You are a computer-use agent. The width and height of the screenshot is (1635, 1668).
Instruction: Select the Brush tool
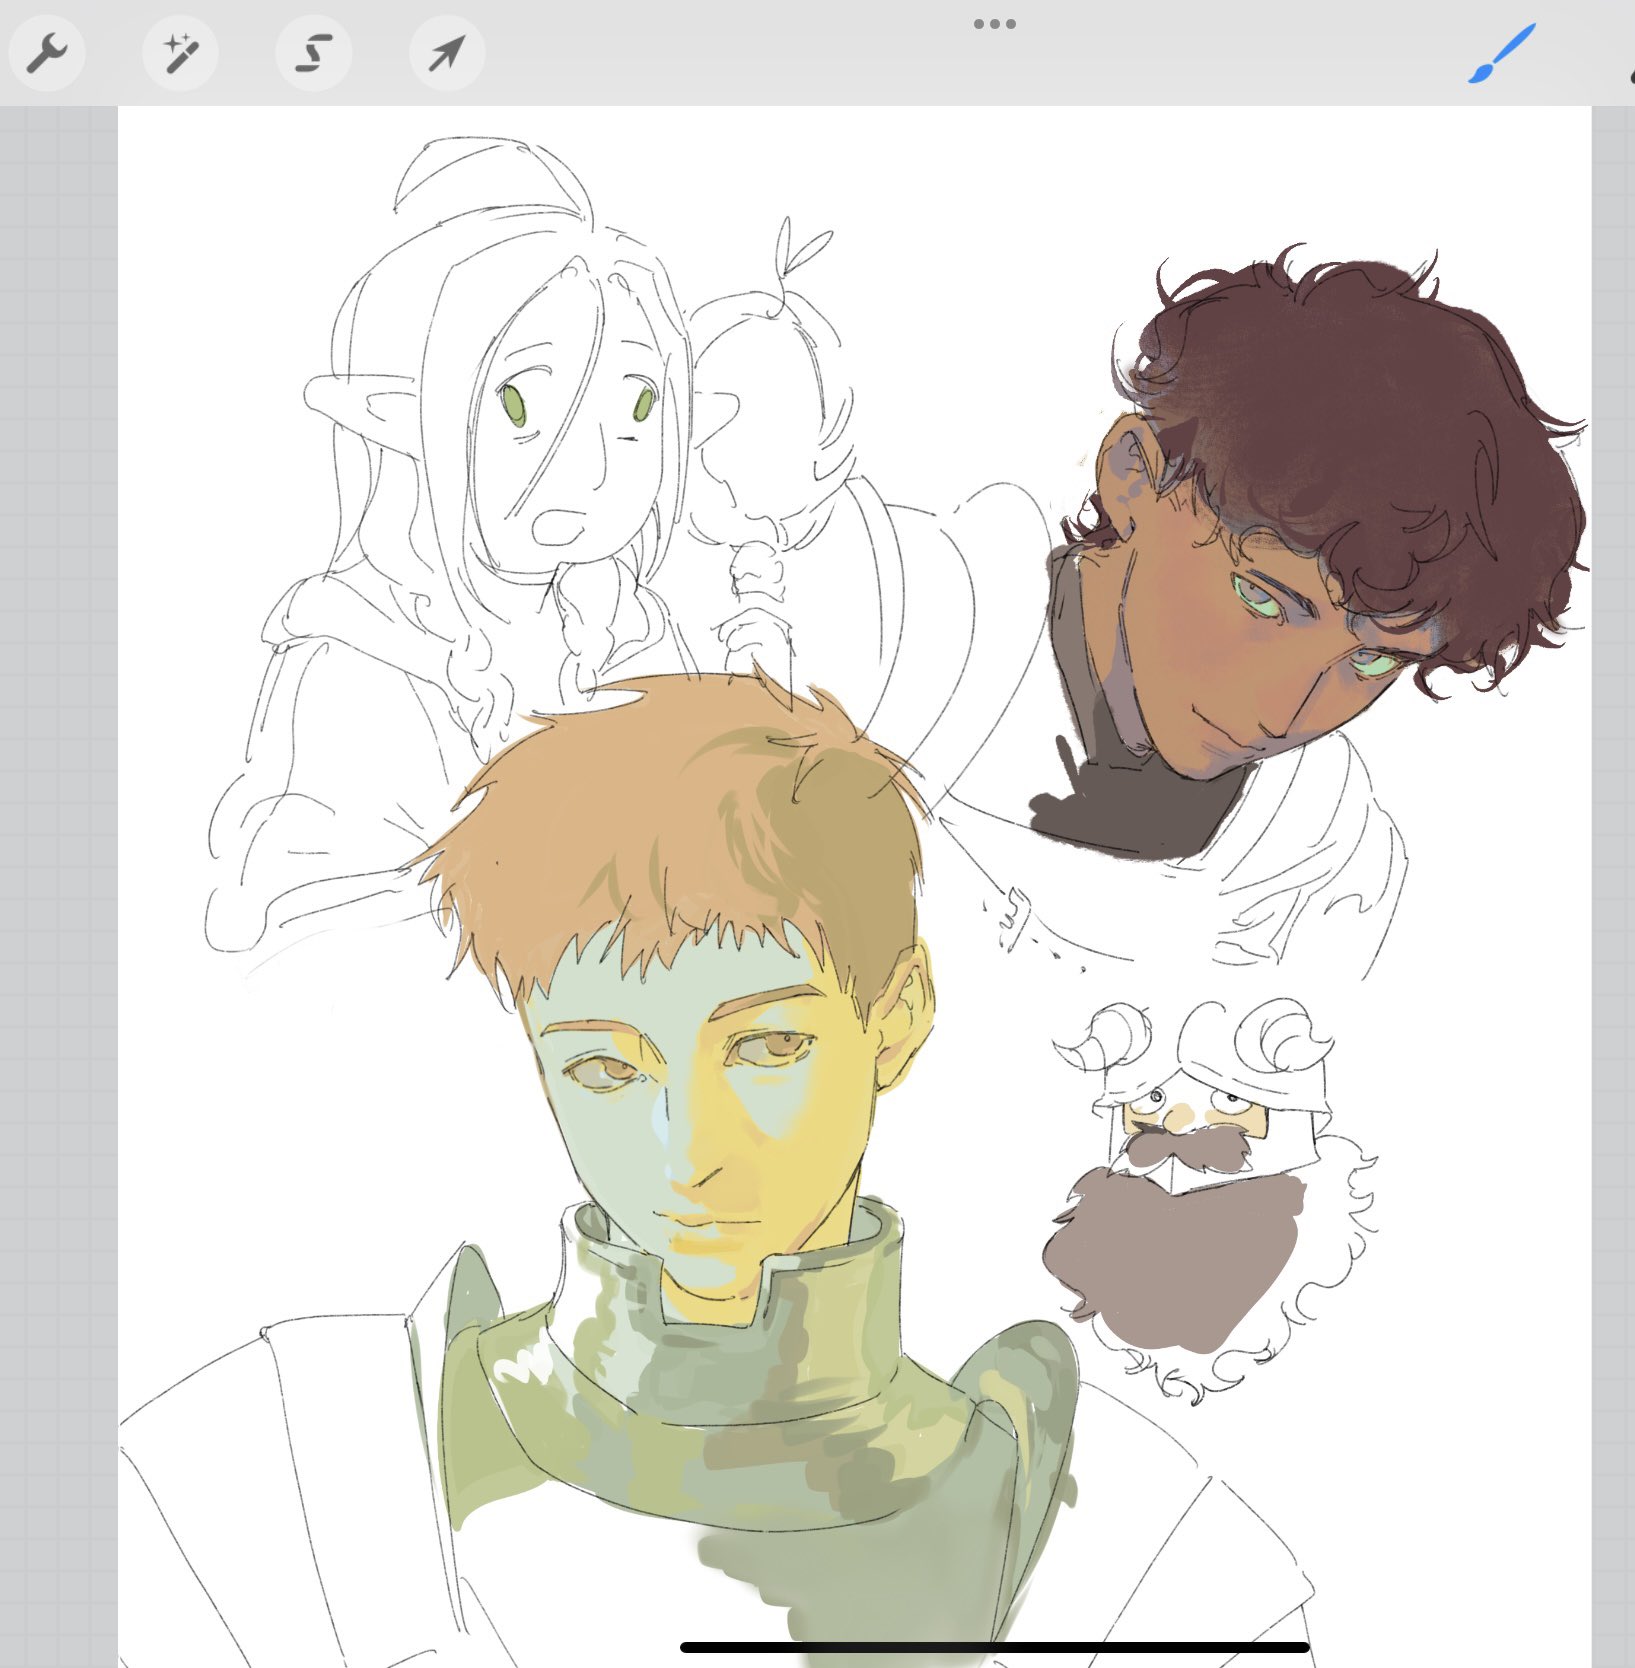pos(1501,54)
